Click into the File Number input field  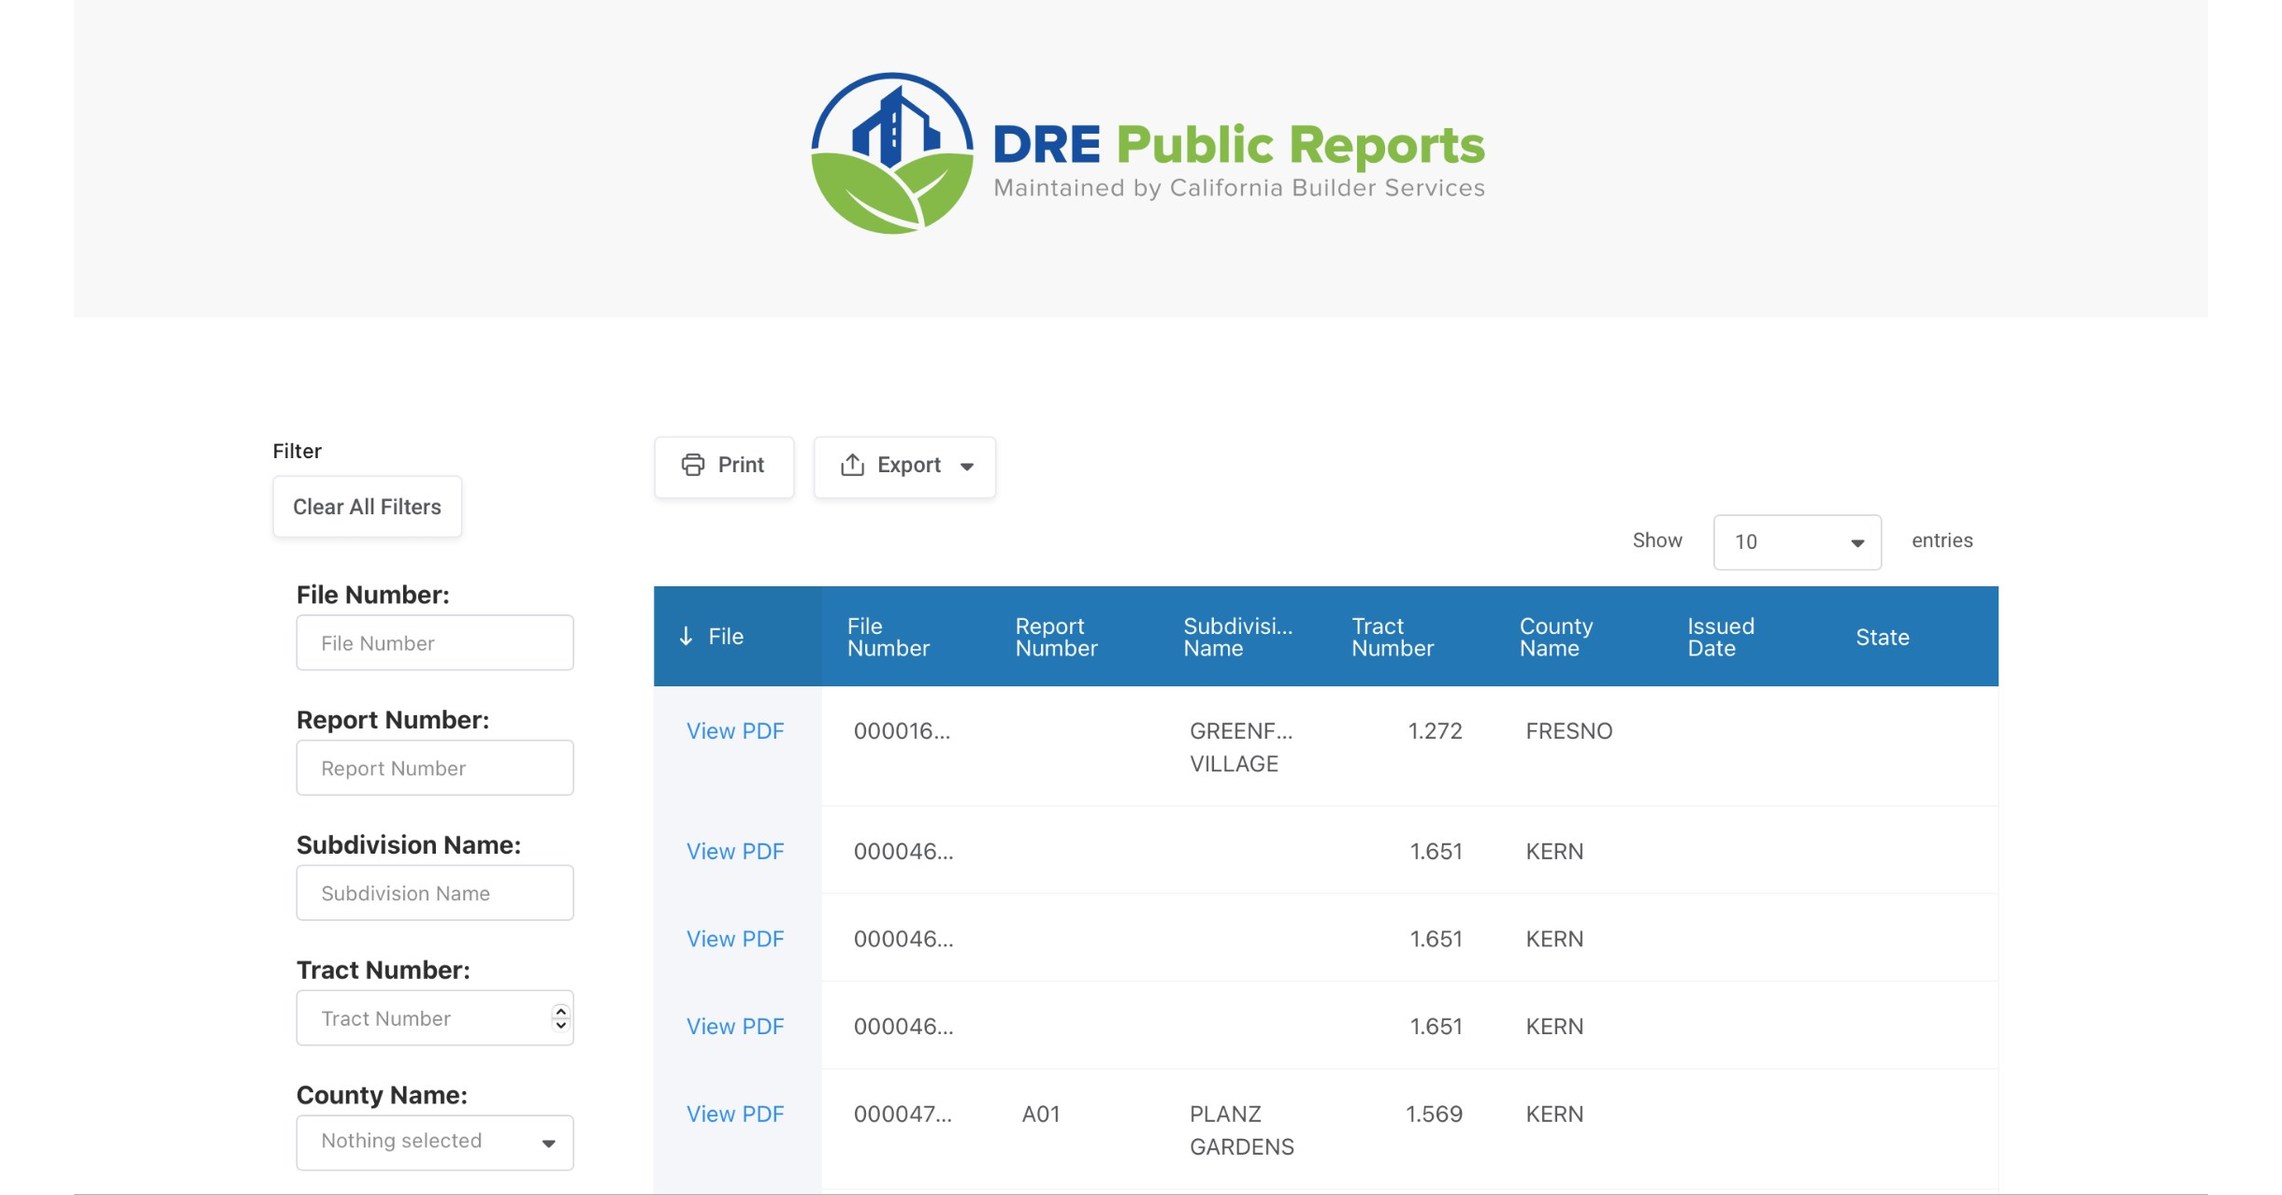(x=434, y=643)
